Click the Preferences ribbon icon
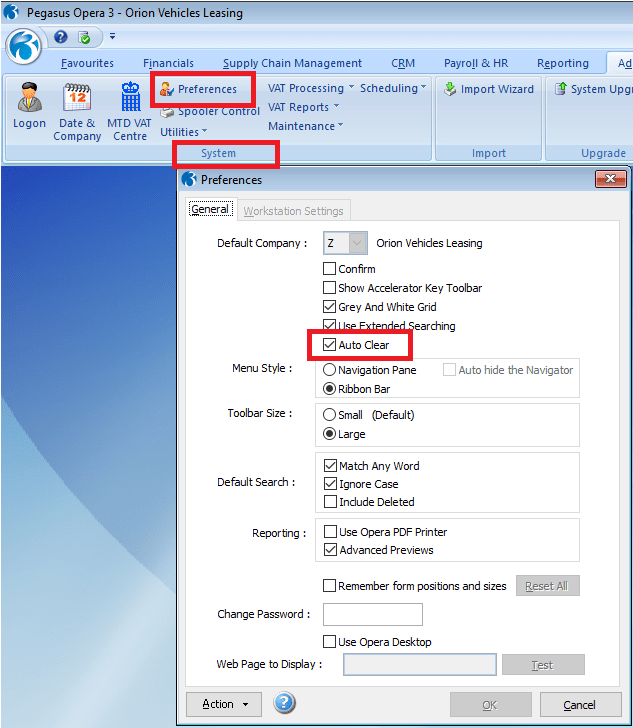Screen dimensions: 633x728 [167, 89]
